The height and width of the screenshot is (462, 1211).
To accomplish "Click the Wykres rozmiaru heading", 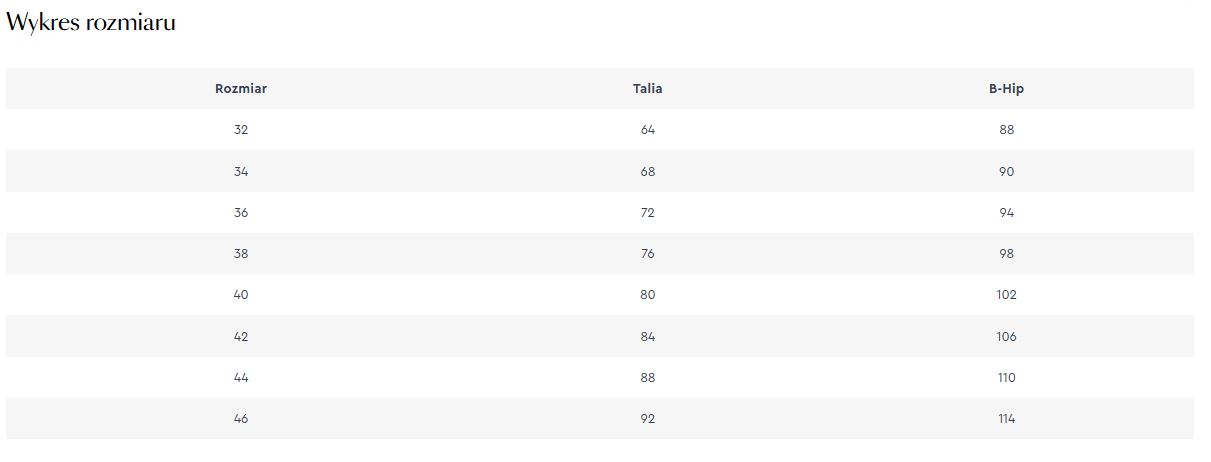I will [x=91, y=23].
